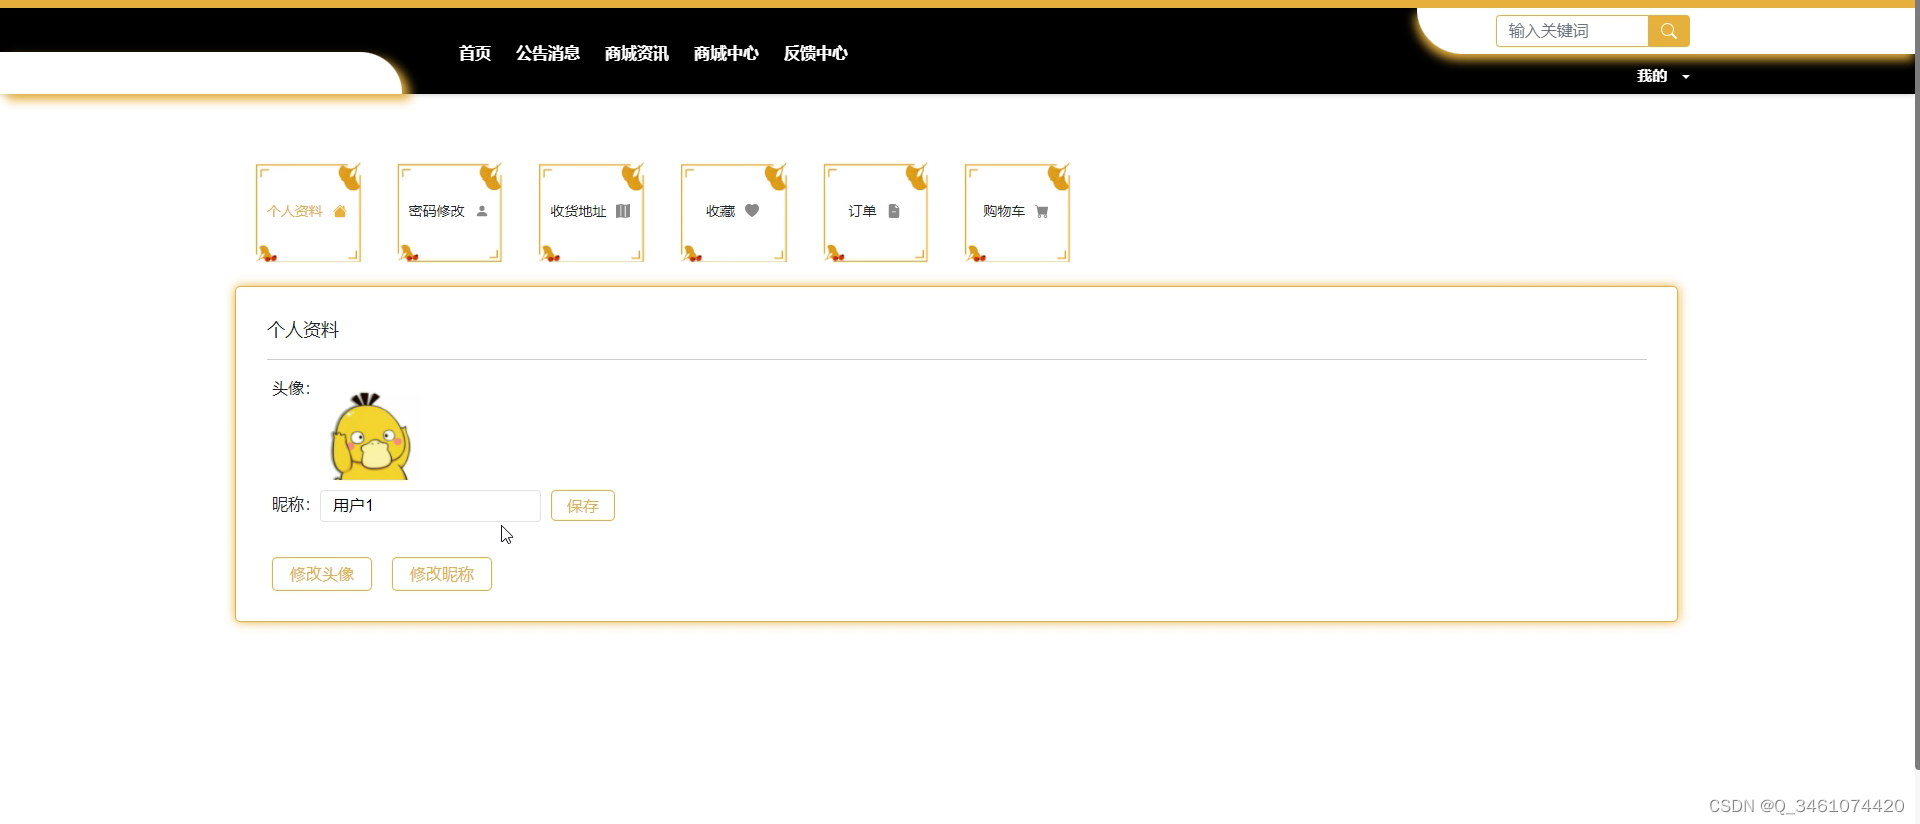The width and height of the screenshot is (1920, 824).
Task: Open the 收货地址 map icon card
Action: [591, 212]
